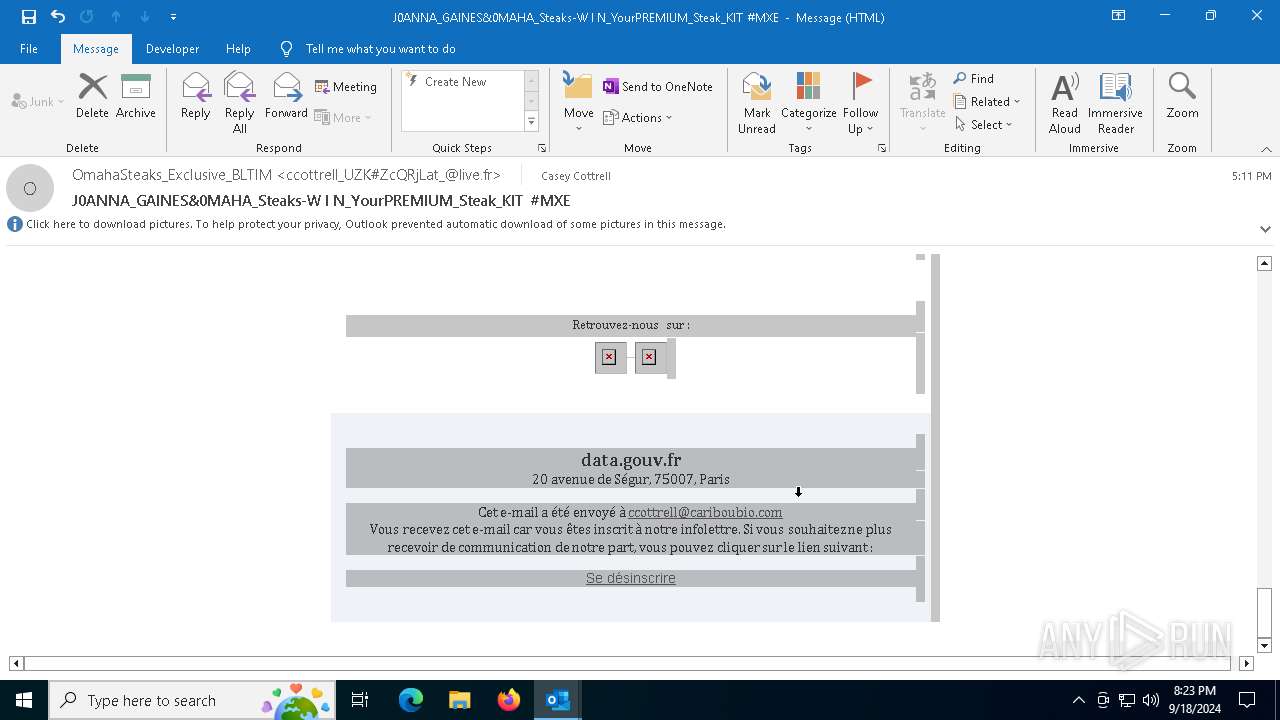The width and height of the screenshot is (1280, 720).
Task: Move the message to a folder
Action: click(578, 102)
